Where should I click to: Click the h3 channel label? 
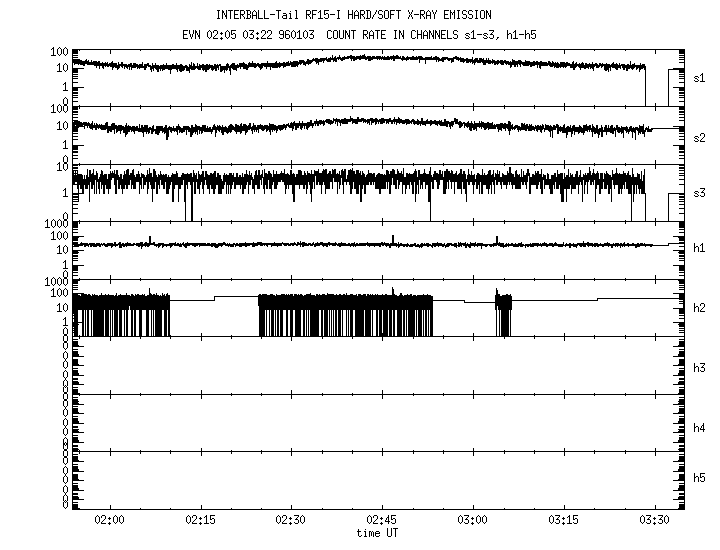701,366
